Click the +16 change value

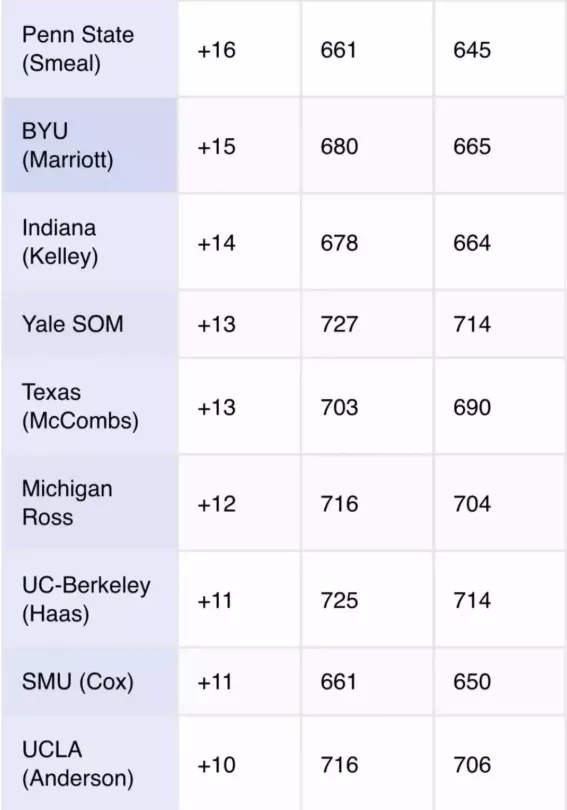(x=216, y=50)
